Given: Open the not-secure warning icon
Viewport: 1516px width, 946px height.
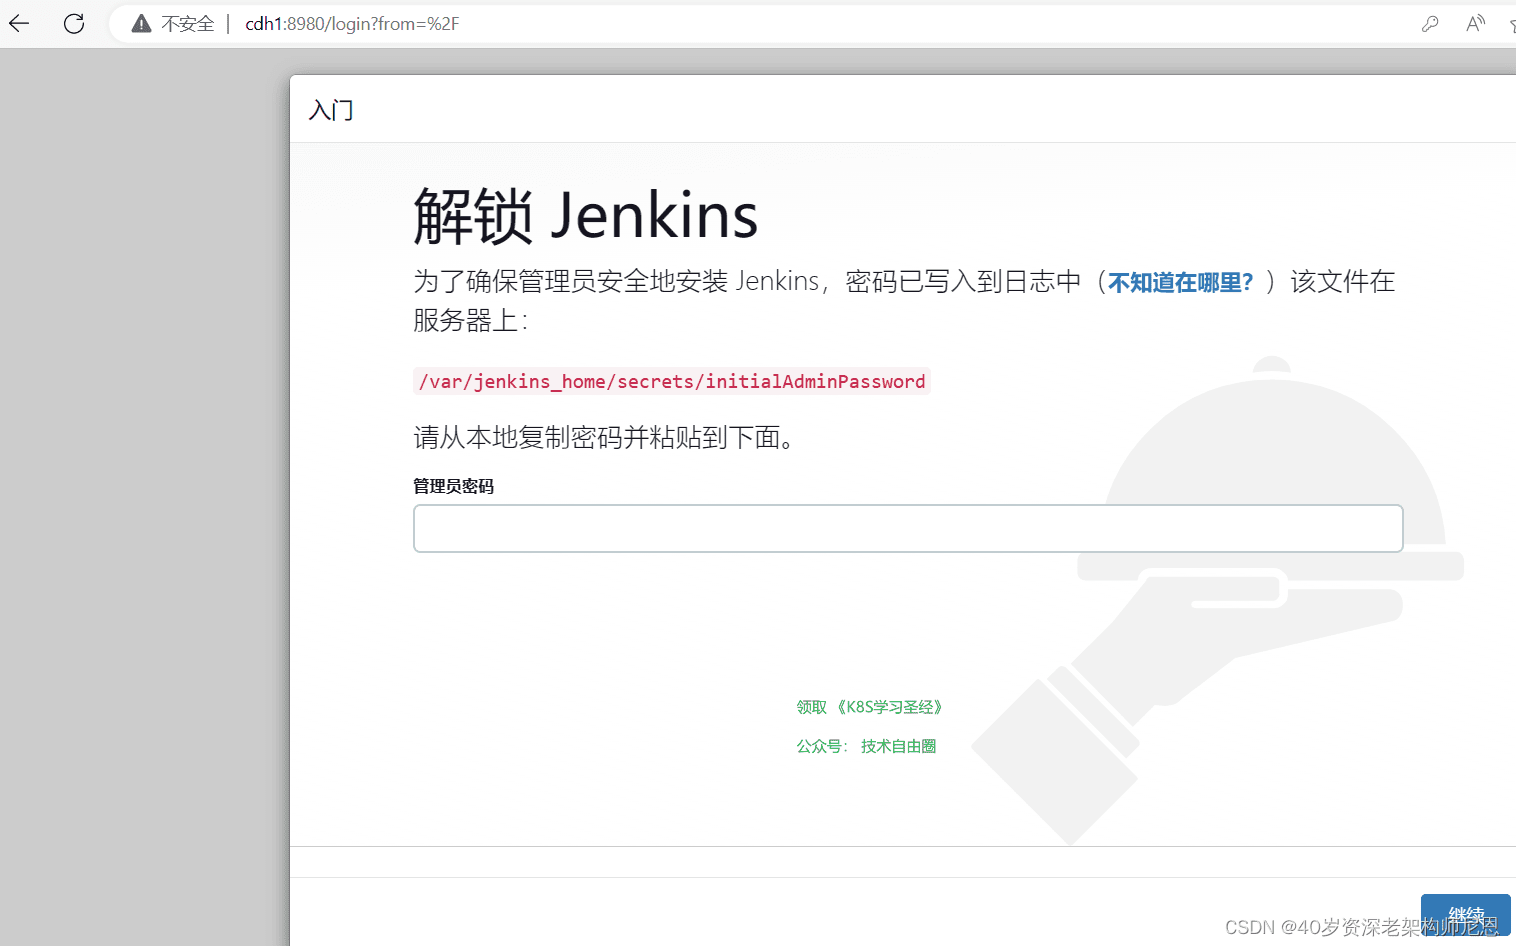Looking at the screenshot, I should coord(142,24).
